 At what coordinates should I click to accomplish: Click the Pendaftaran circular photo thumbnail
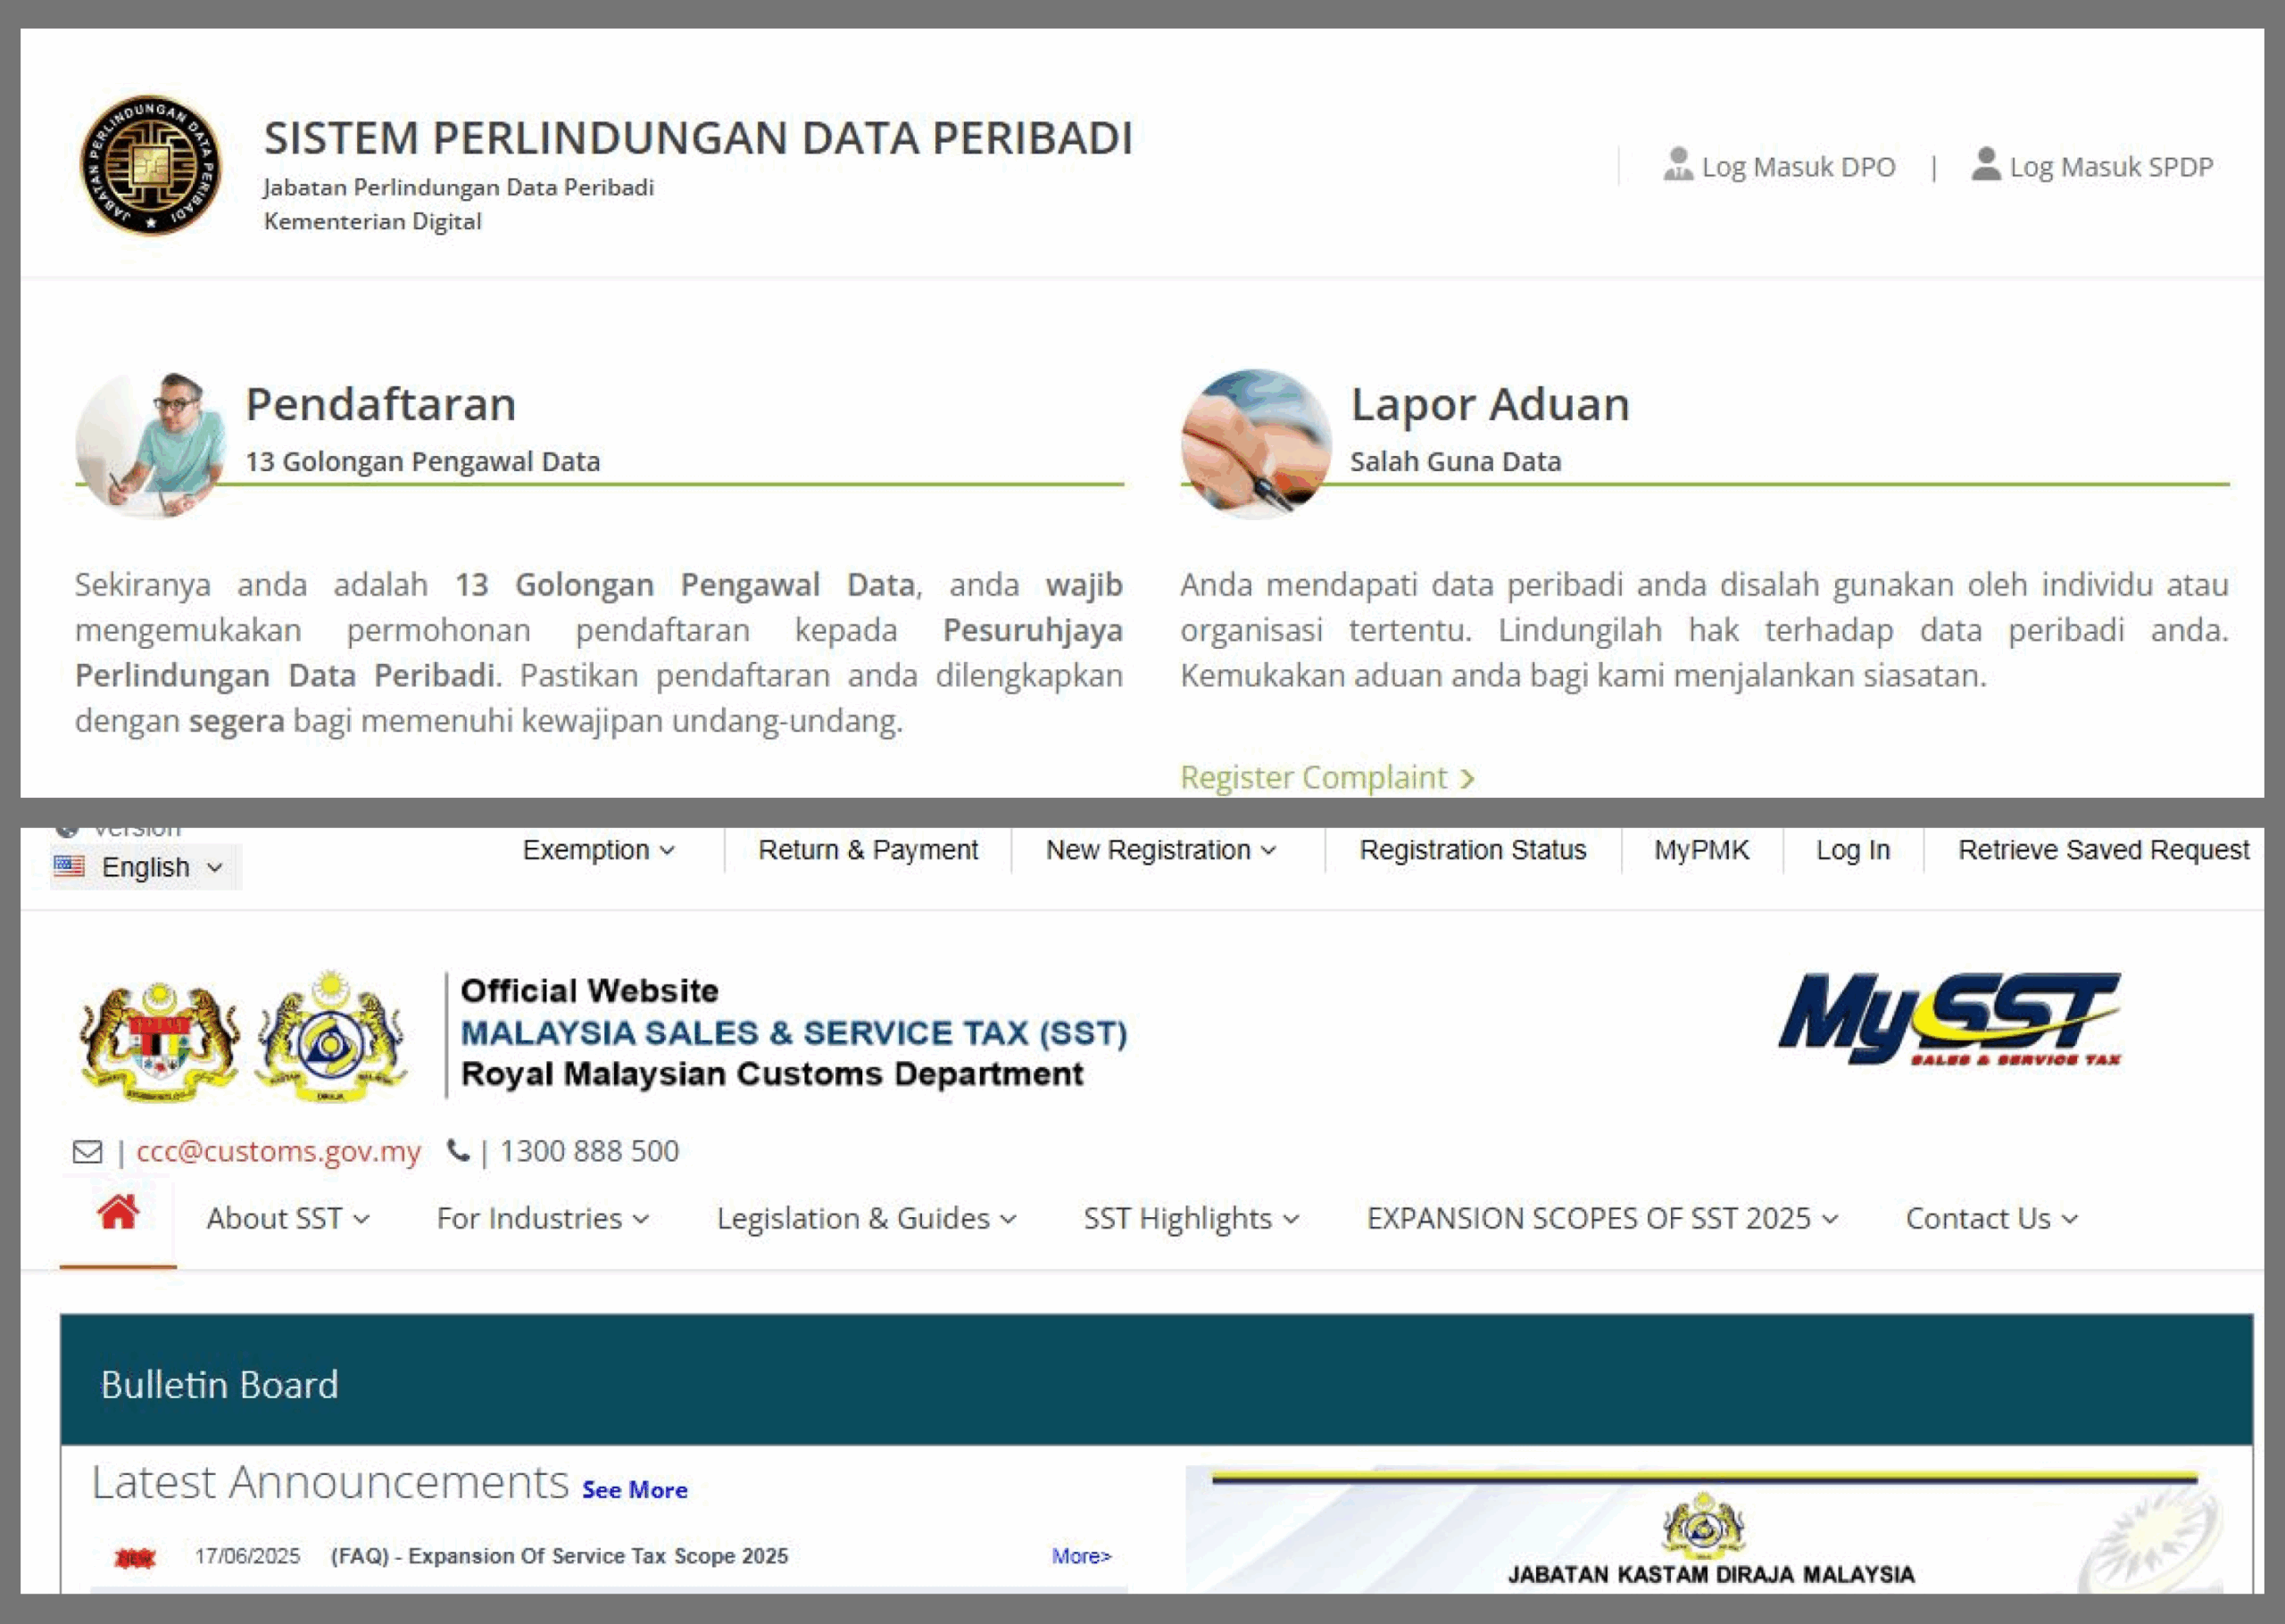pyautogui.click(x=151, y=444)
